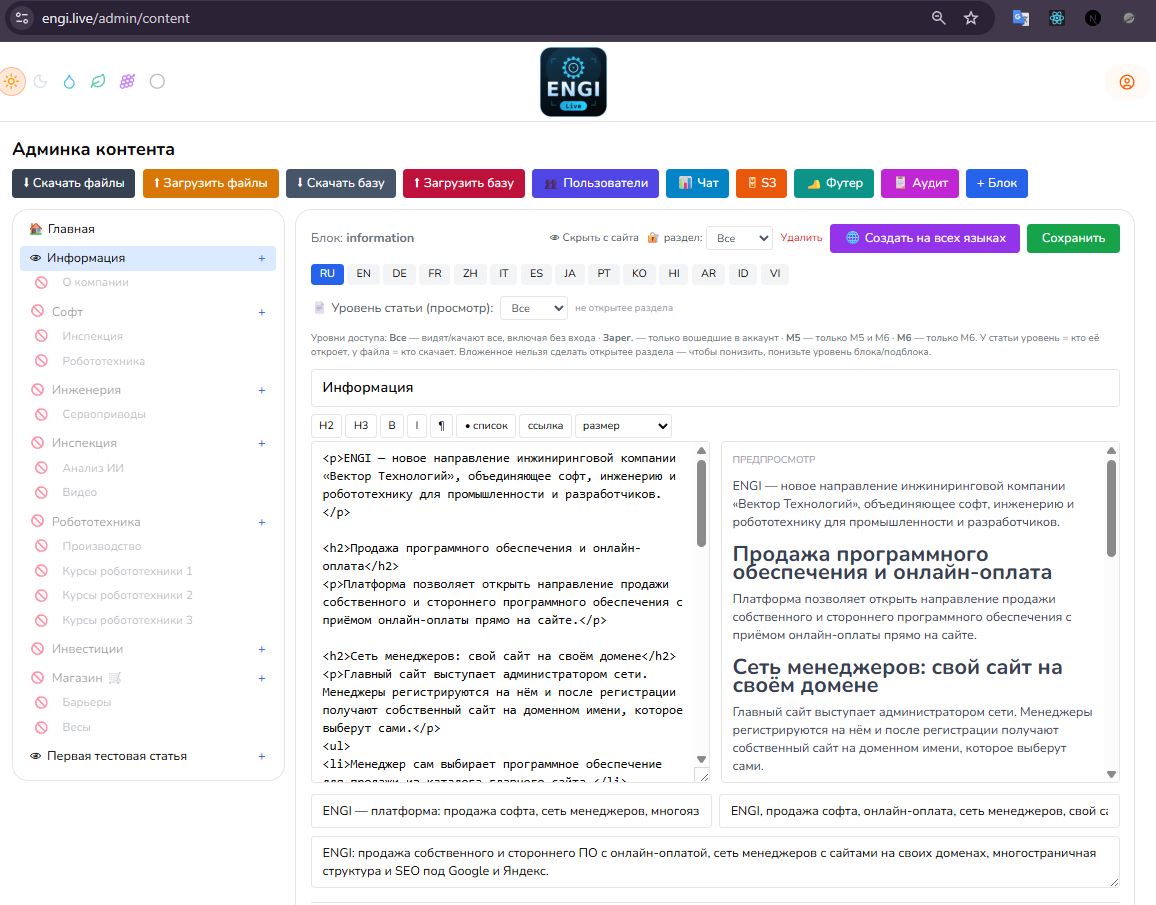The width and height of the screenshot is (1156, 905).
Task: Switch to EN language tab
Action: [363, 273]
